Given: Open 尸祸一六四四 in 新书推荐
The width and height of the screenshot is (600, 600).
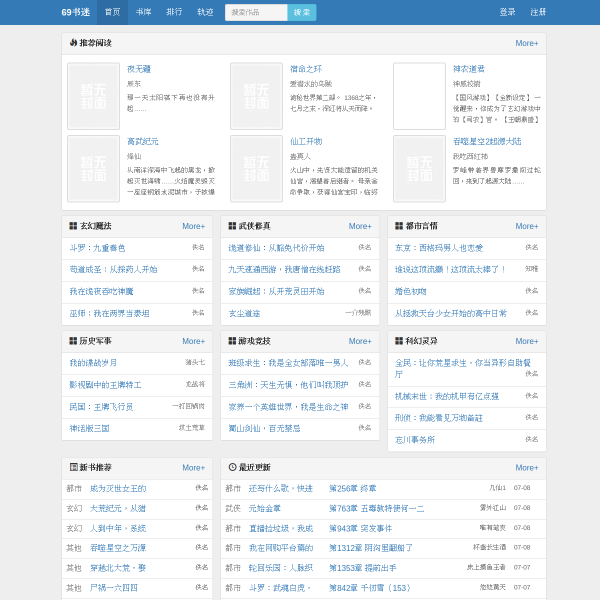Looking at the screenshot, I should coord(114,588).
